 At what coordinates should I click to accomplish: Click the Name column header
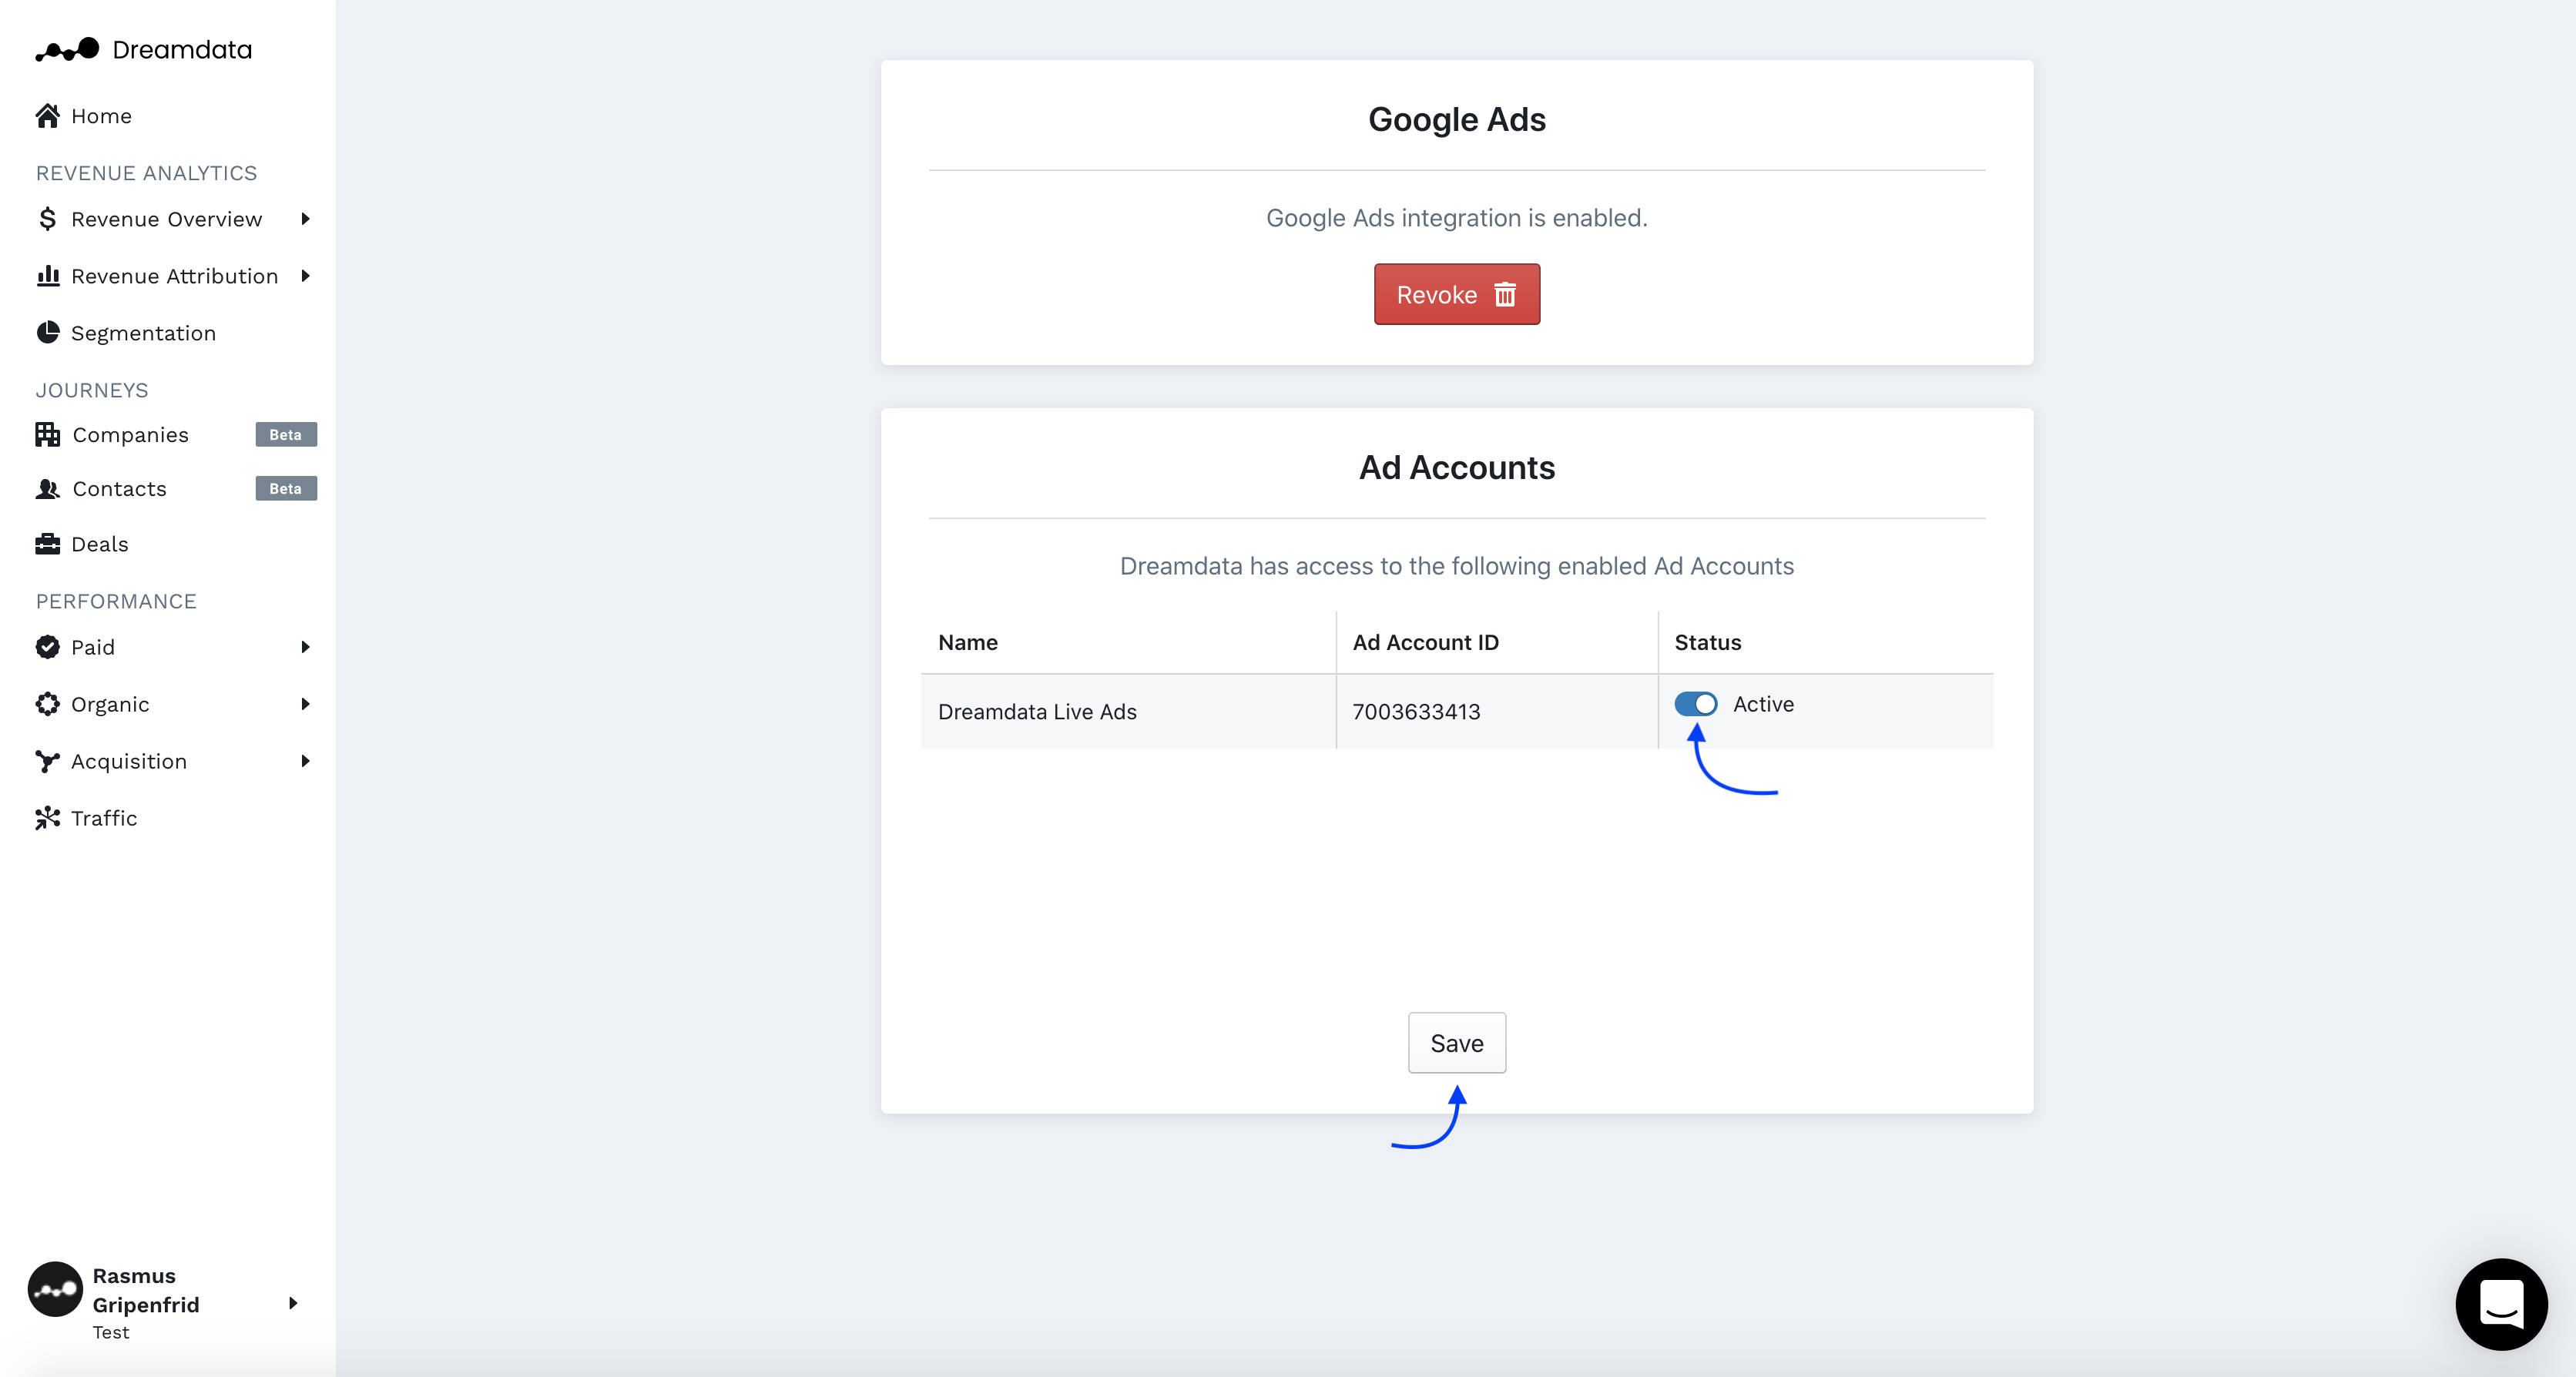[x=968, y=642]
